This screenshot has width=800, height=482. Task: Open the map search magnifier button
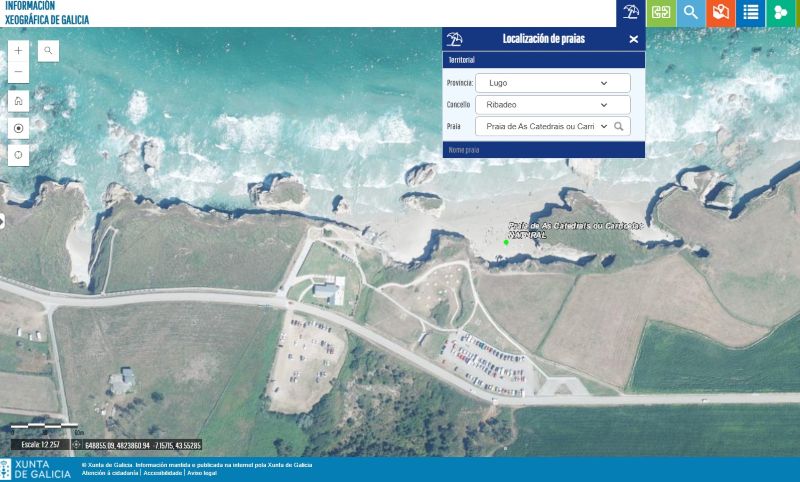tap(48, 50)
